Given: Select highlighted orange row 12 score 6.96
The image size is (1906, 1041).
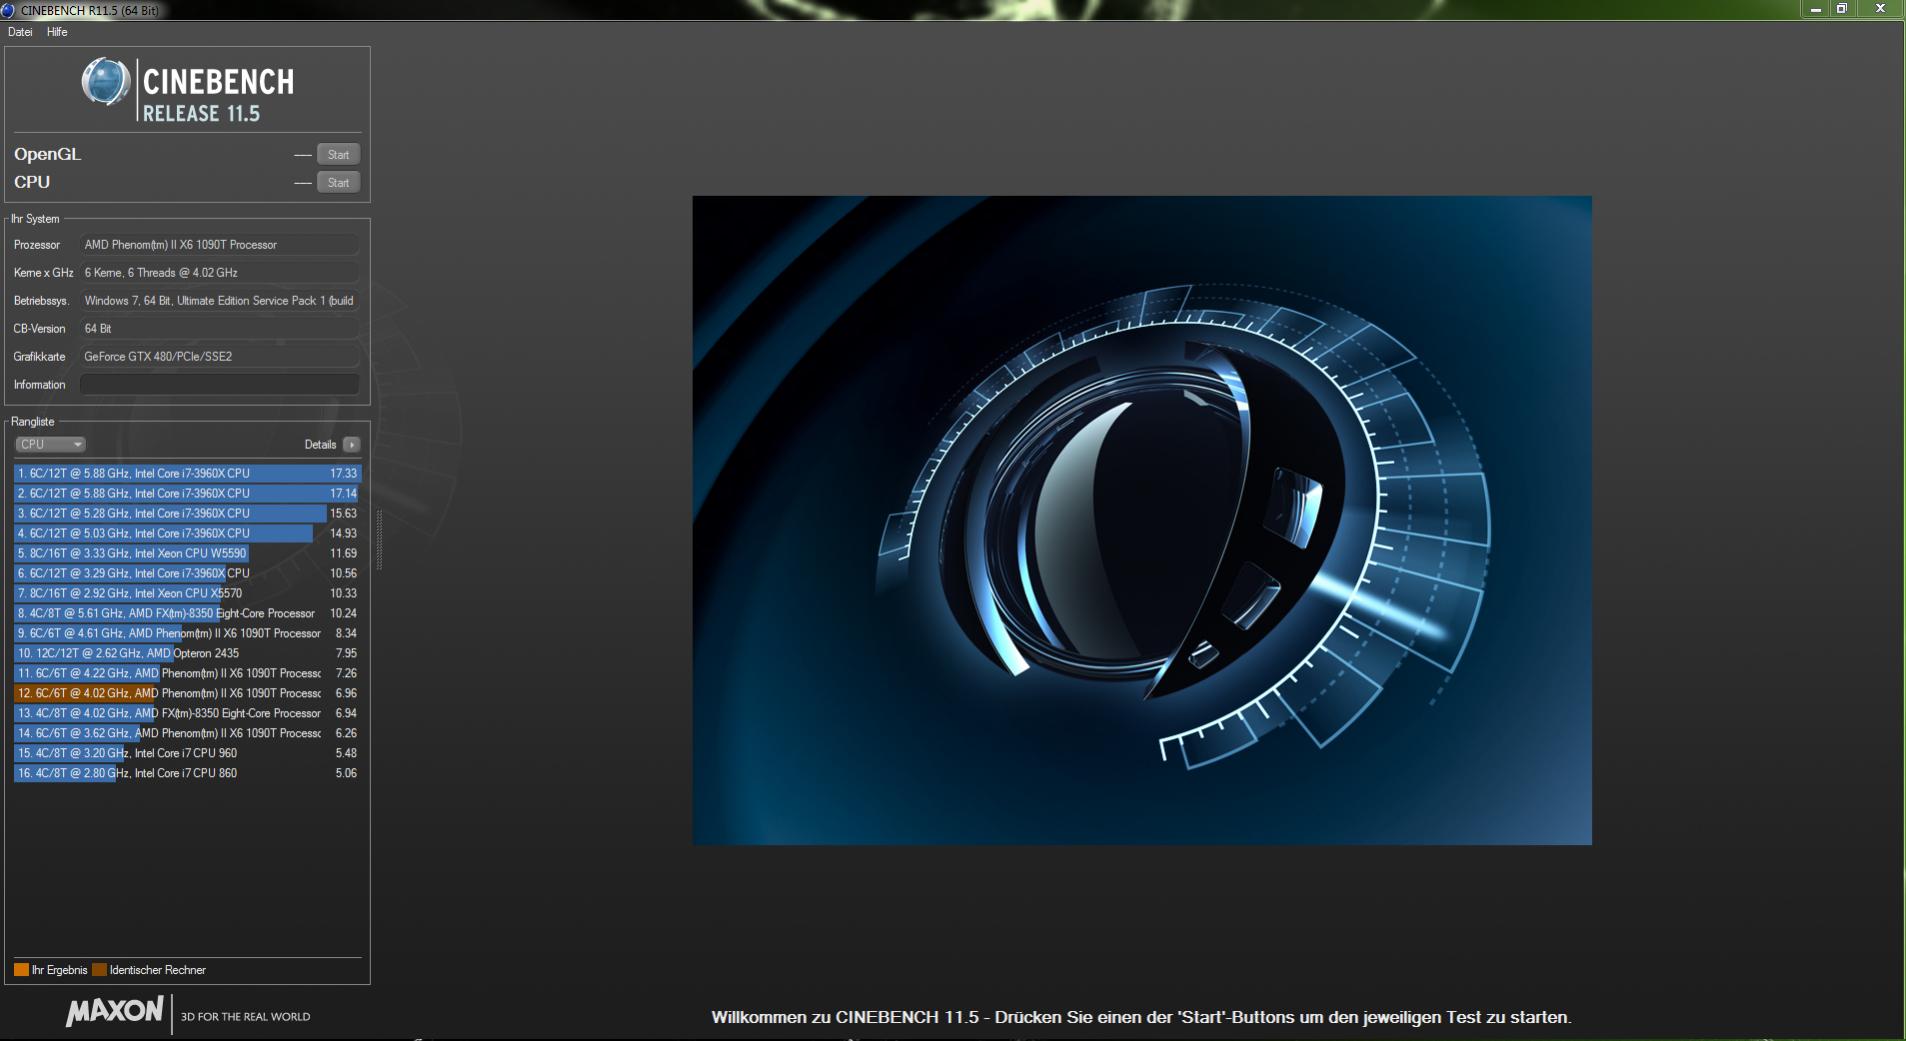Looking at the screenshot, I should 187,693.
